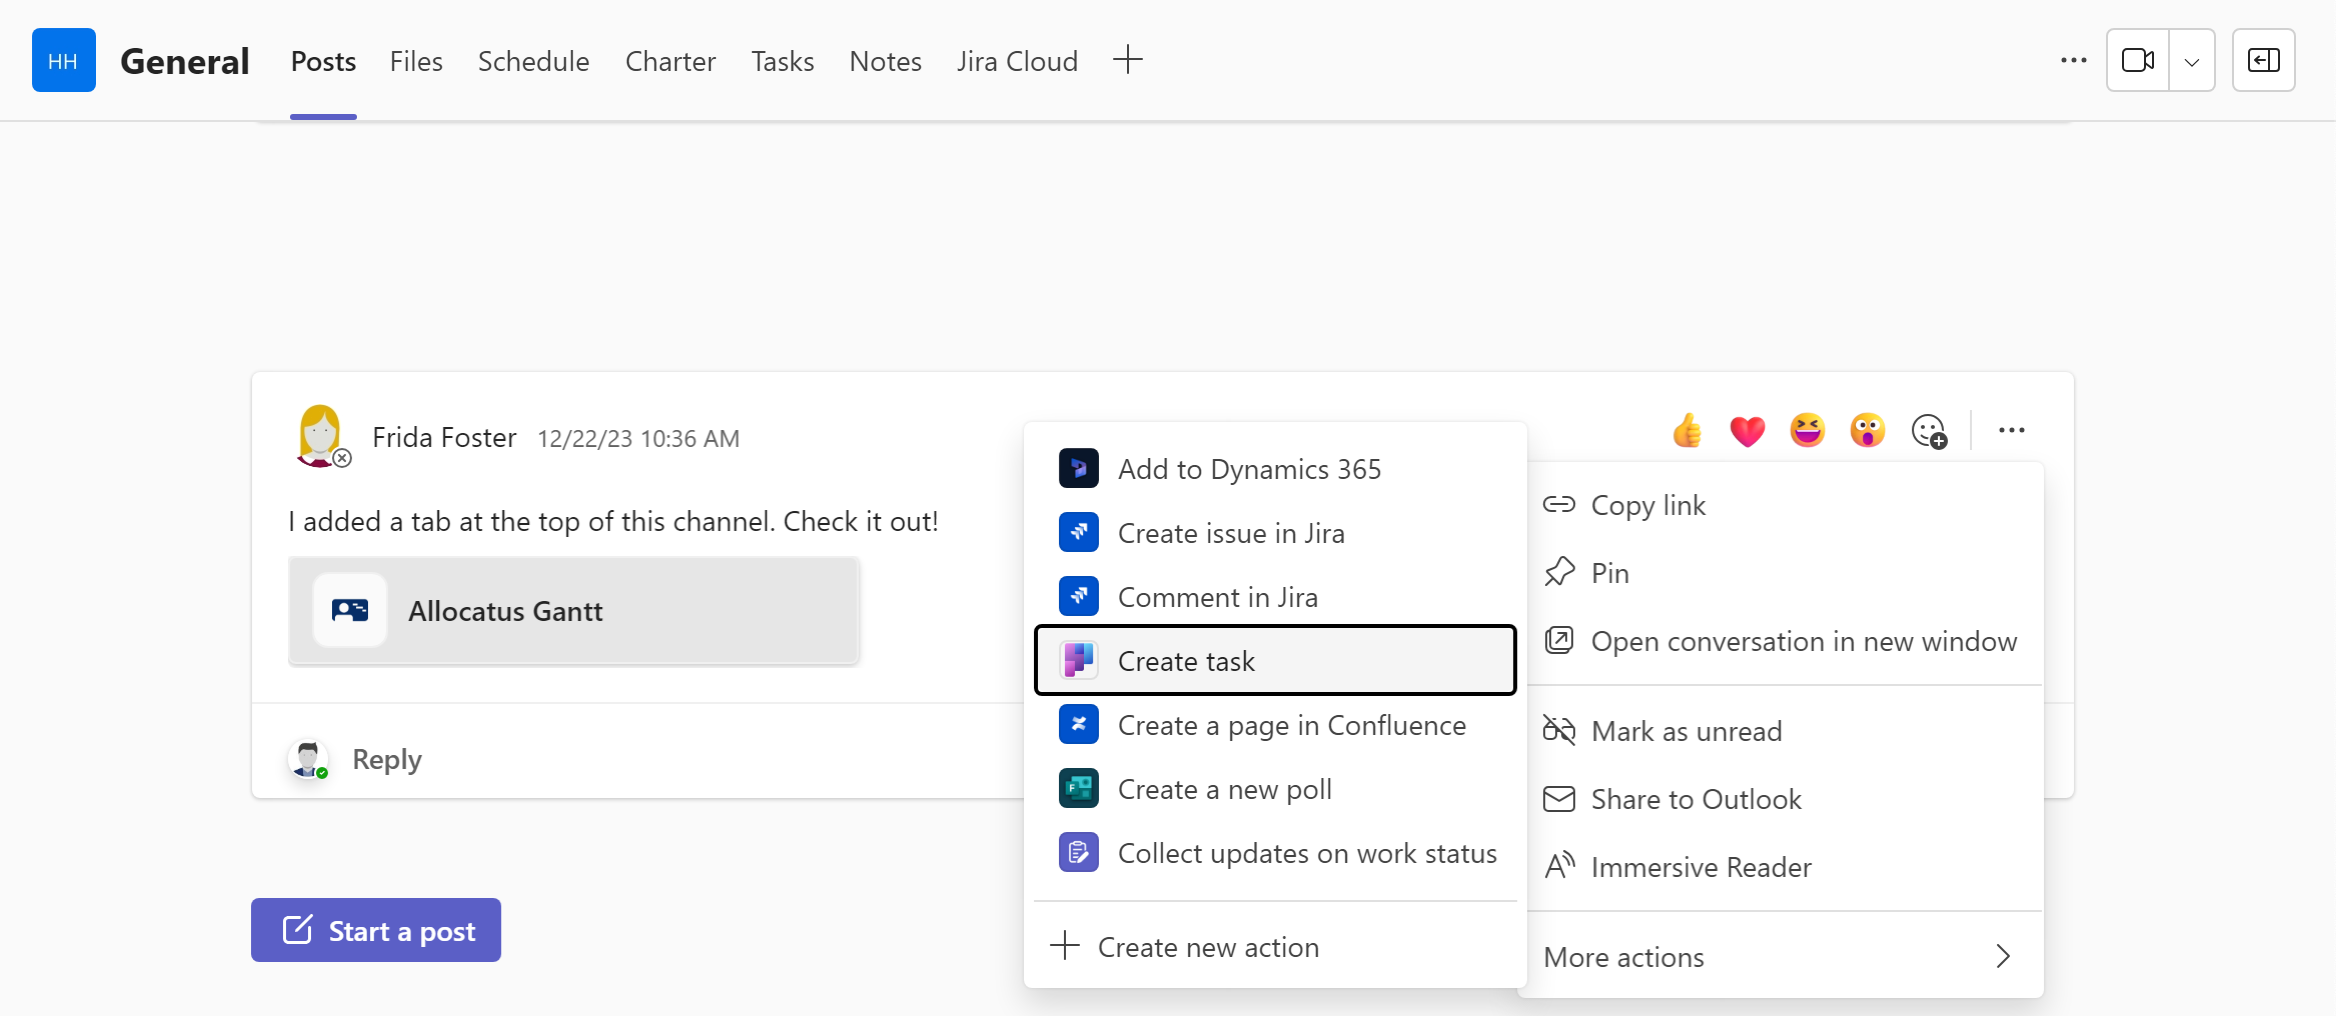Select Add to Dynamics 365
This screenshot has width=2336, height=1016.
[1275, 469]
